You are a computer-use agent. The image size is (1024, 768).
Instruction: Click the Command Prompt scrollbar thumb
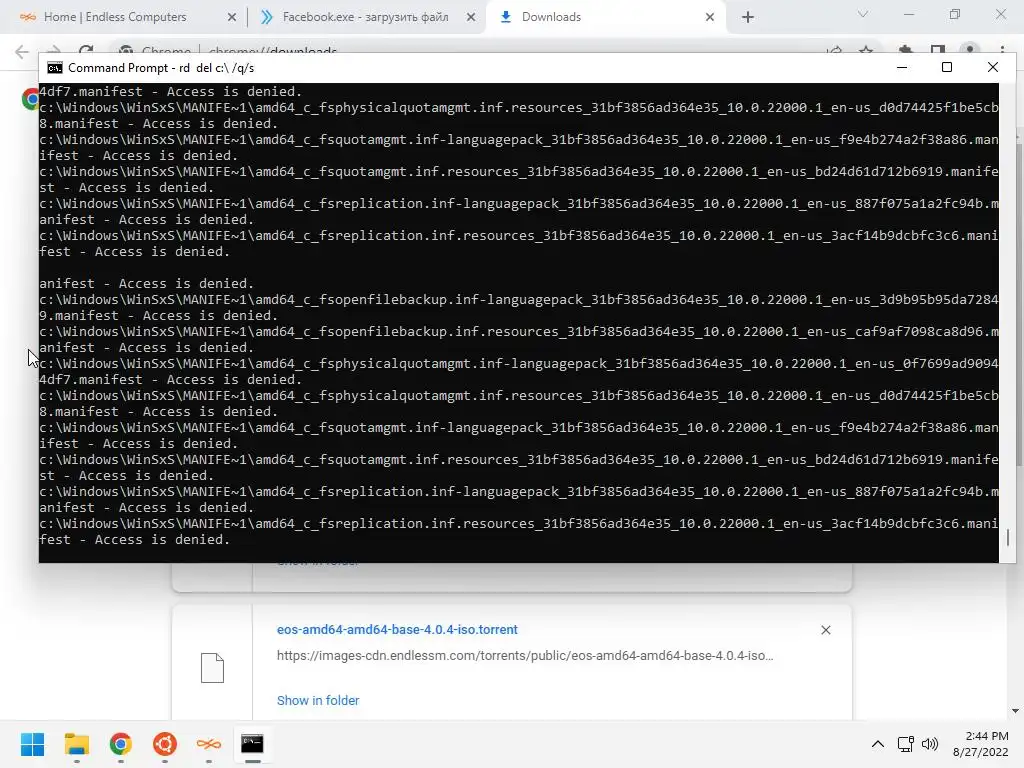pos(1008,537)
